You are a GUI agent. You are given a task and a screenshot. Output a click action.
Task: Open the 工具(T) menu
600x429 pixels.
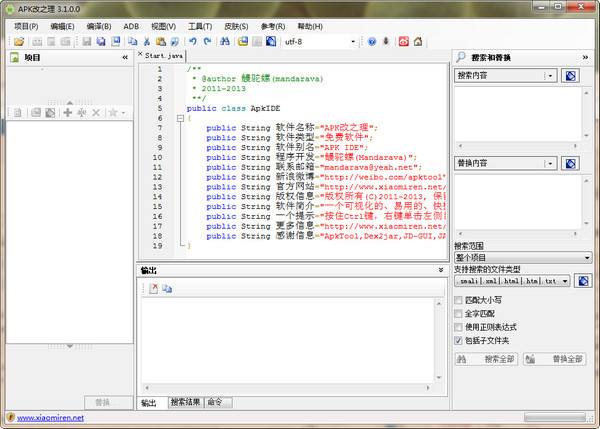199,25
